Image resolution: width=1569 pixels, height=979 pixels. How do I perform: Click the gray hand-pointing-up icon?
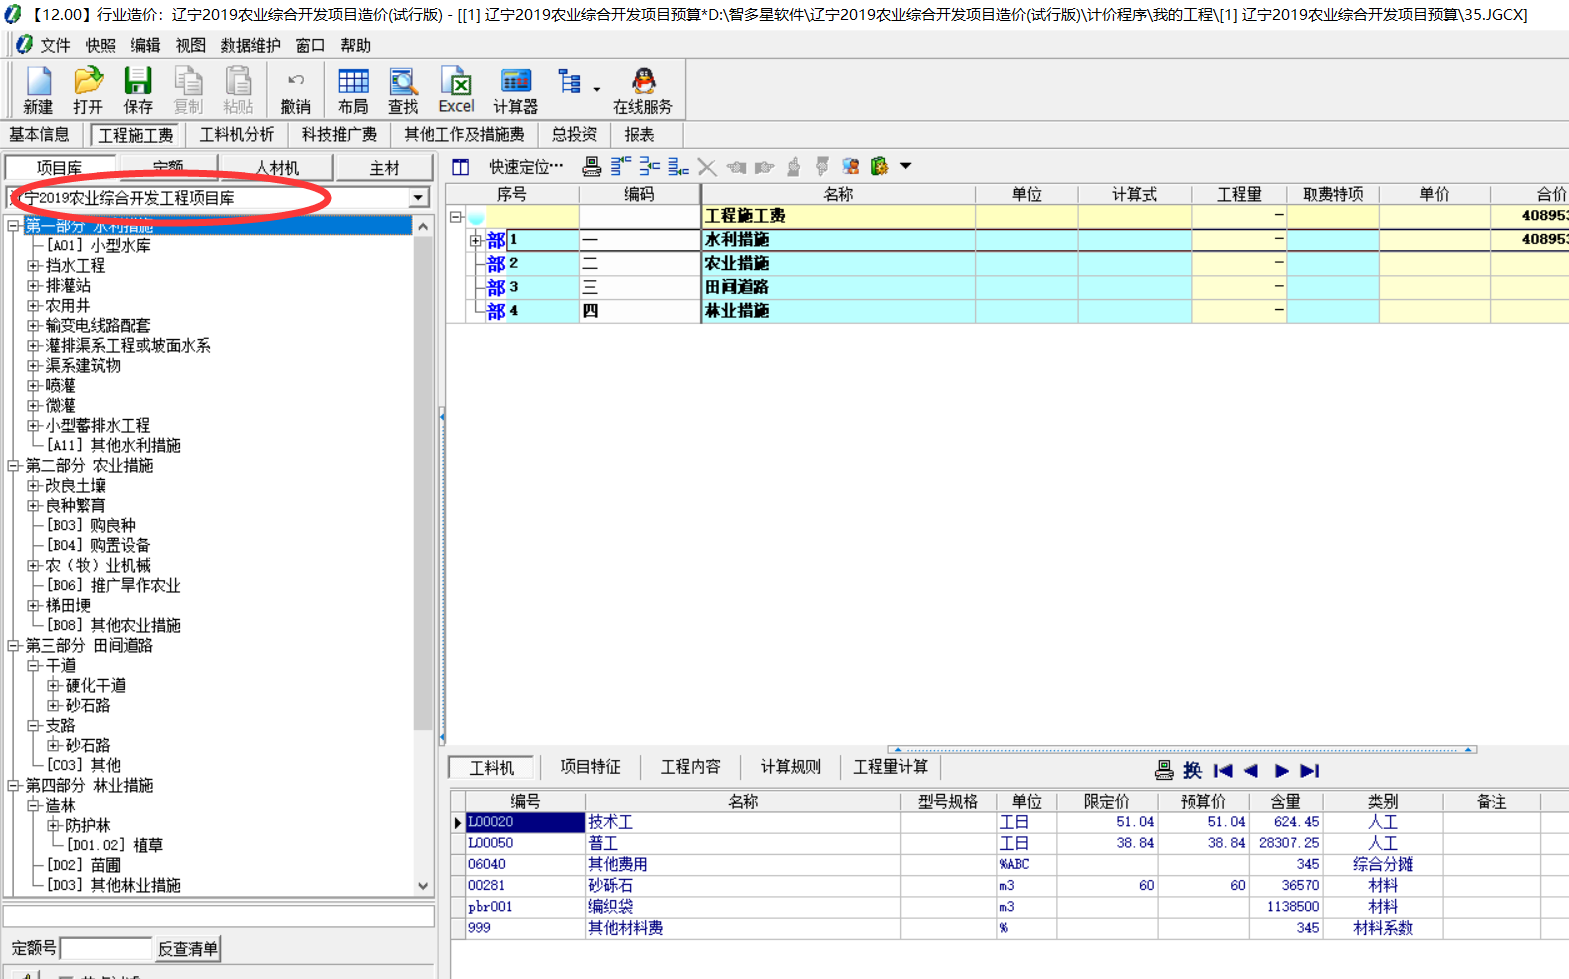coord(794,166)
